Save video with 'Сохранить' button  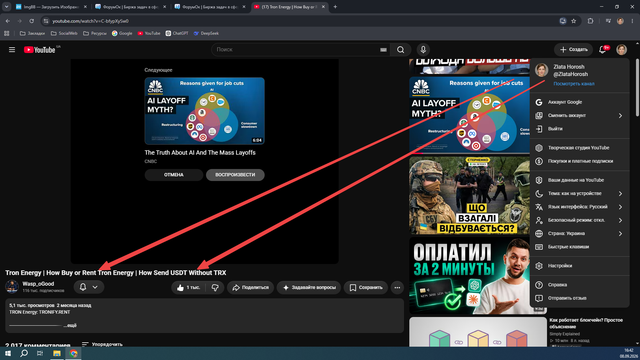[366, 287]
